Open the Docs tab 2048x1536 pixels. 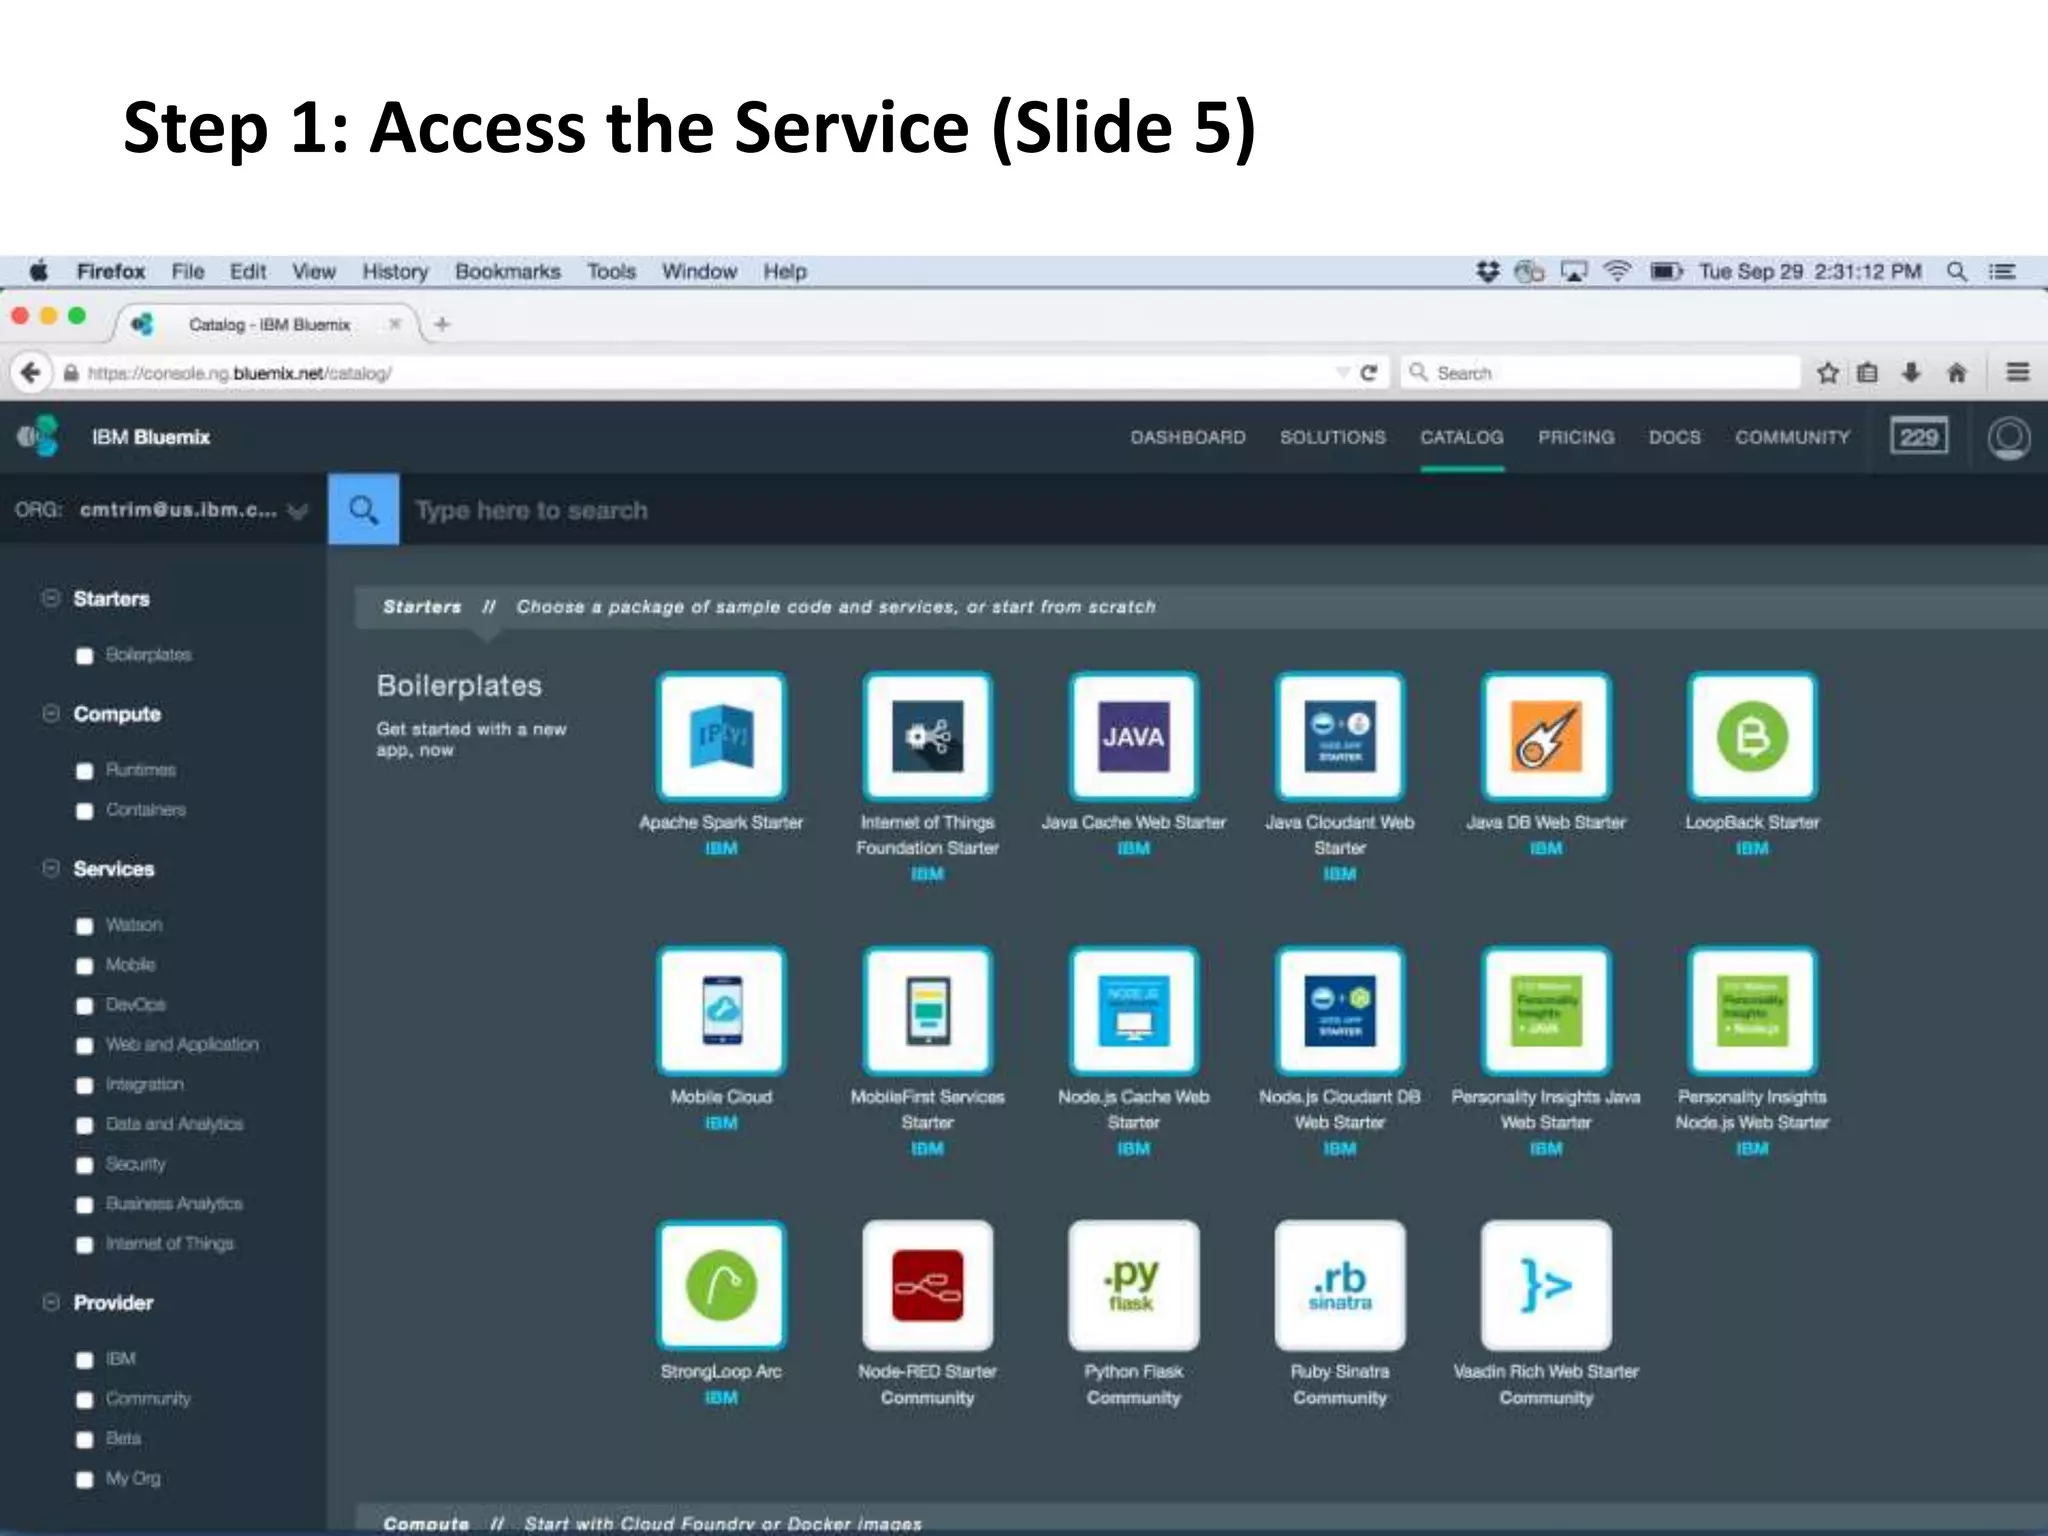tap(1675, 437)
